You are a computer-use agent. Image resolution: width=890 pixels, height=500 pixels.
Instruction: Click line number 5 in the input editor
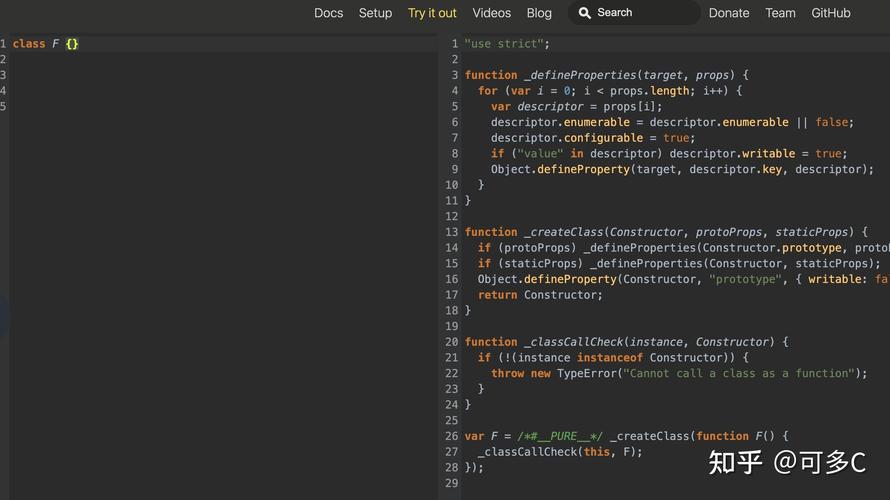coord(4,107)
